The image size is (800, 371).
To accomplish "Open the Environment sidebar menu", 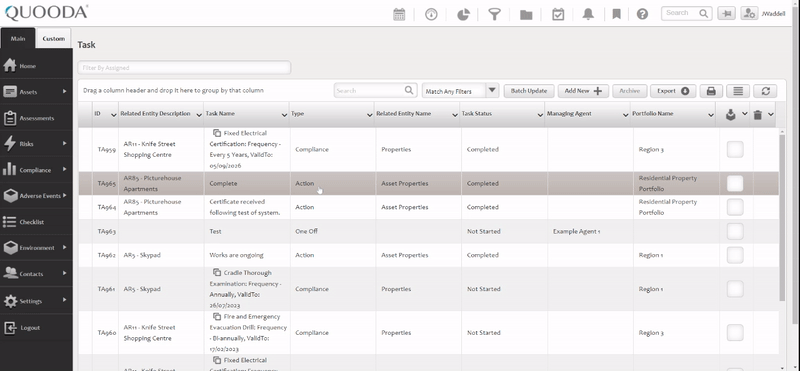I will point(36,248).
